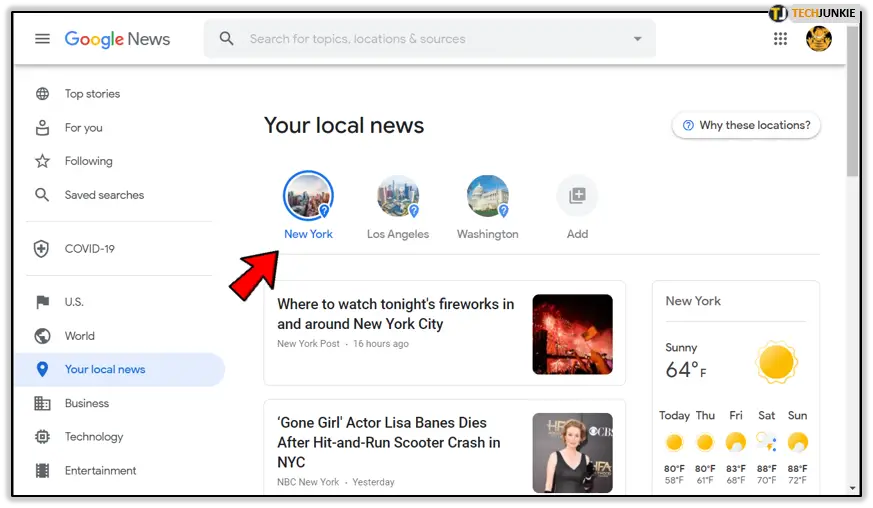Image resolution: width=873 pixels, height=508 pixels.
Task: Click the COVID-19 shield icon
Action: [x=41, y=248]
